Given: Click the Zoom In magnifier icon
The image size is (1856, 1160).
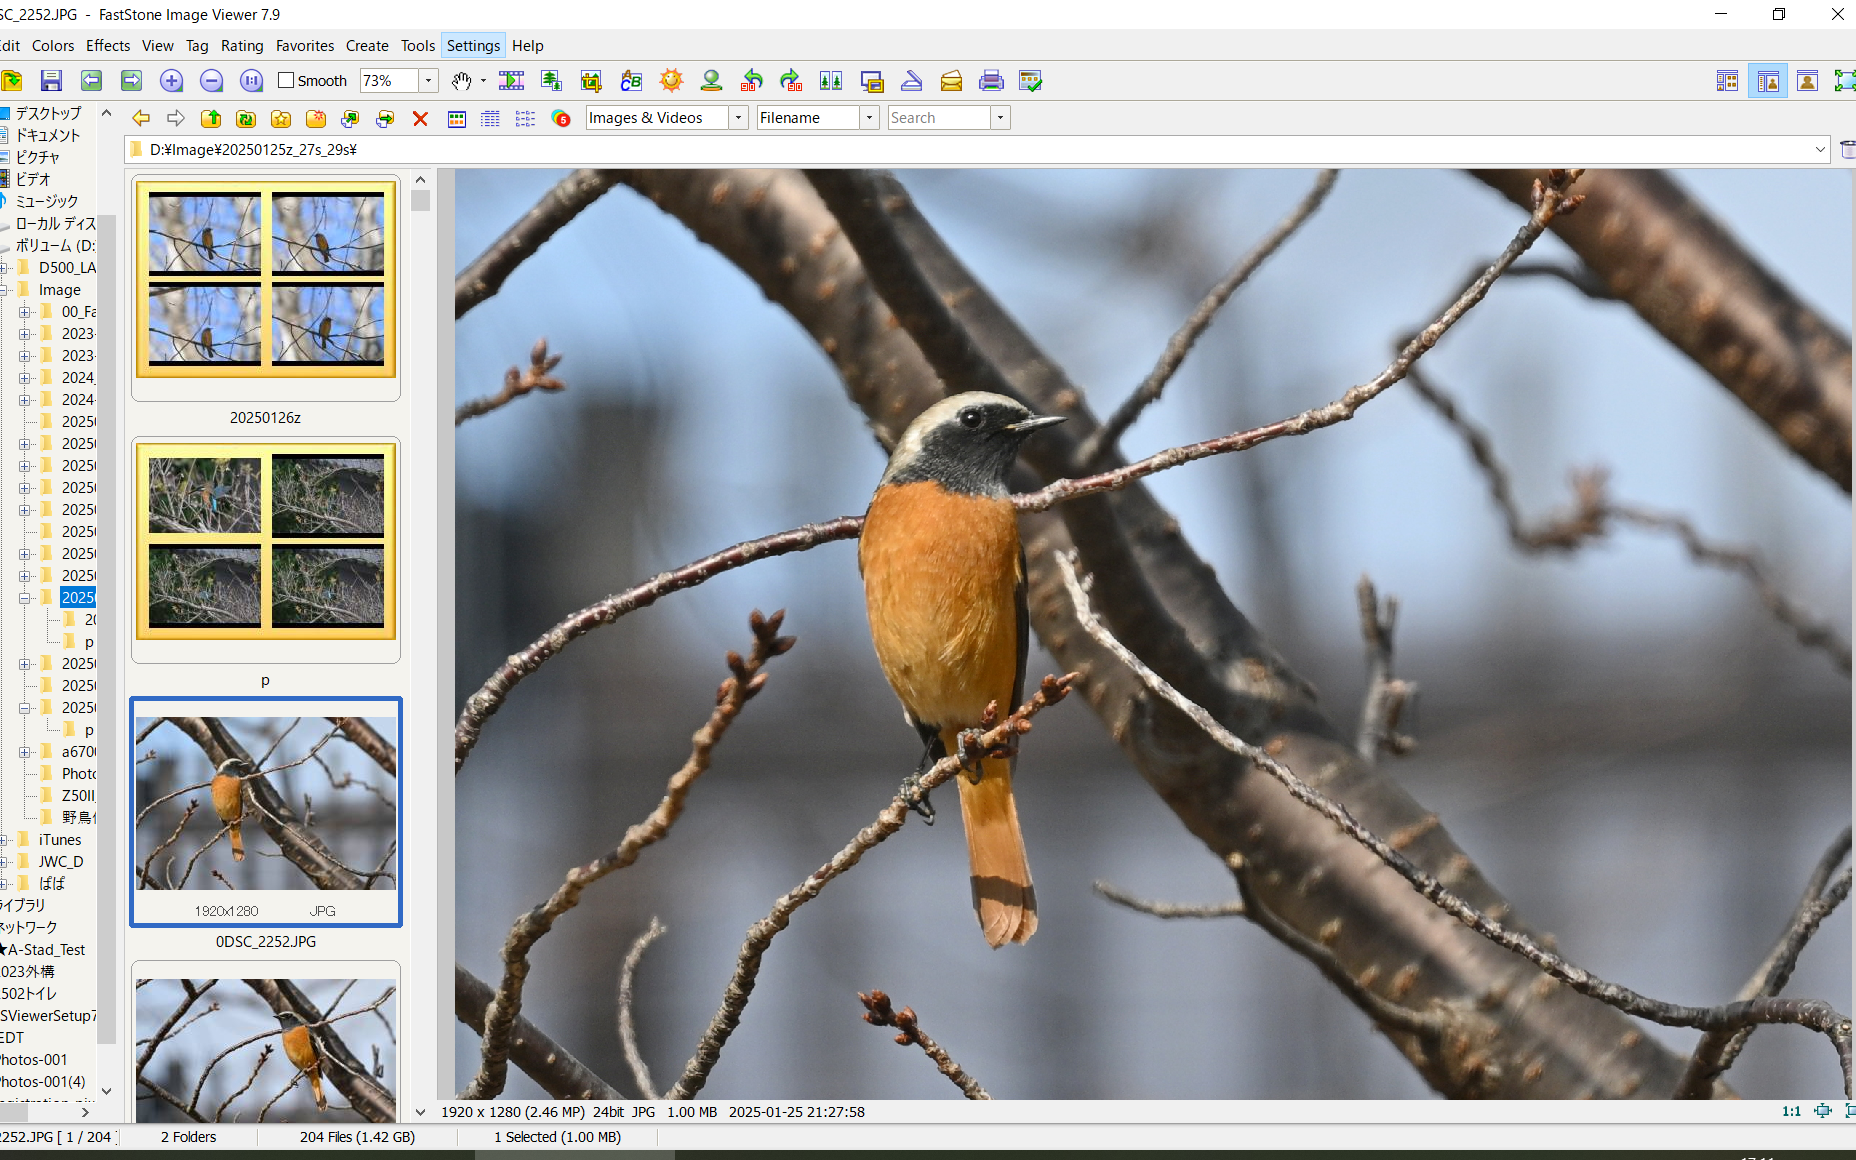Looking at the screenshot, I should (171, 81).
